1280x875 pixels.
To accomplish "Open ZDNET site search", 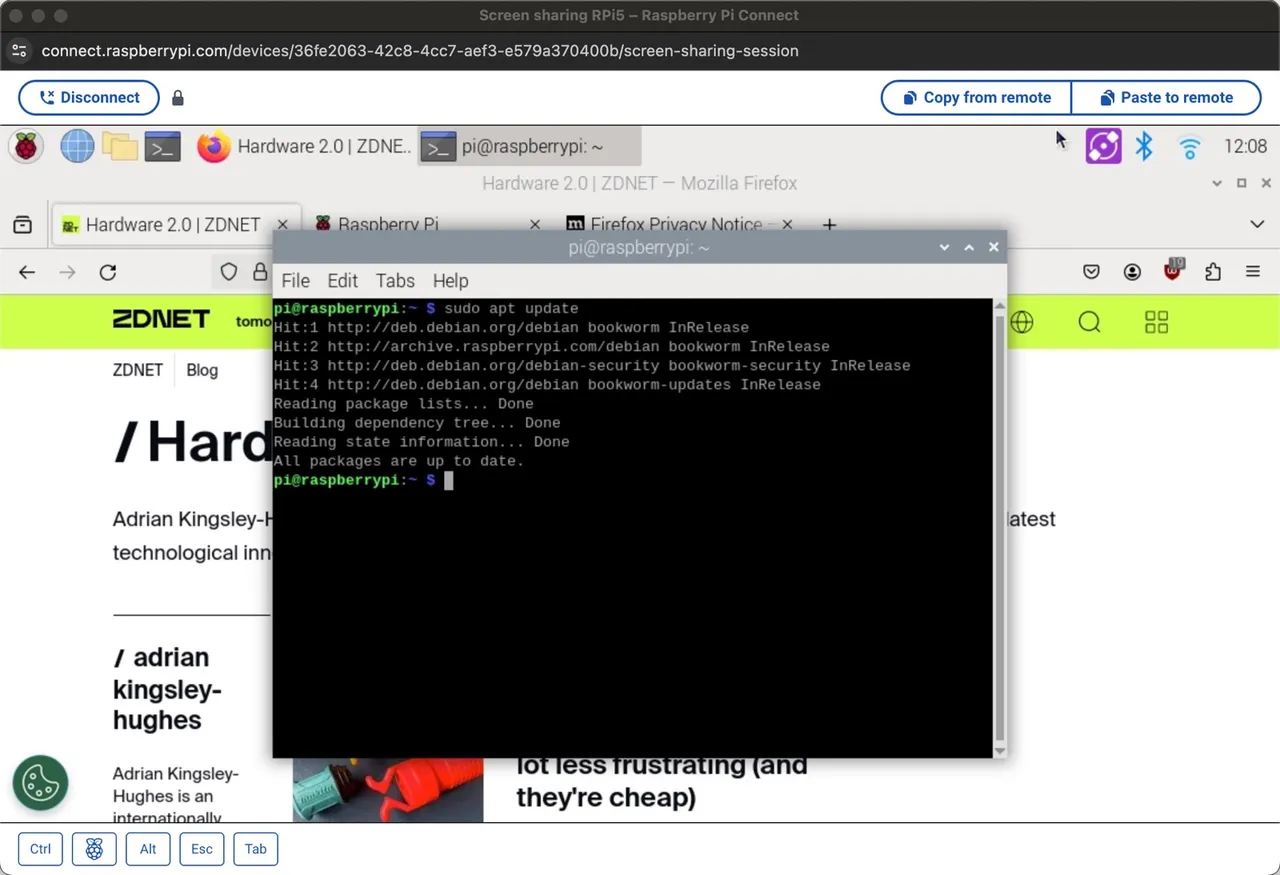I will 1089,322.
